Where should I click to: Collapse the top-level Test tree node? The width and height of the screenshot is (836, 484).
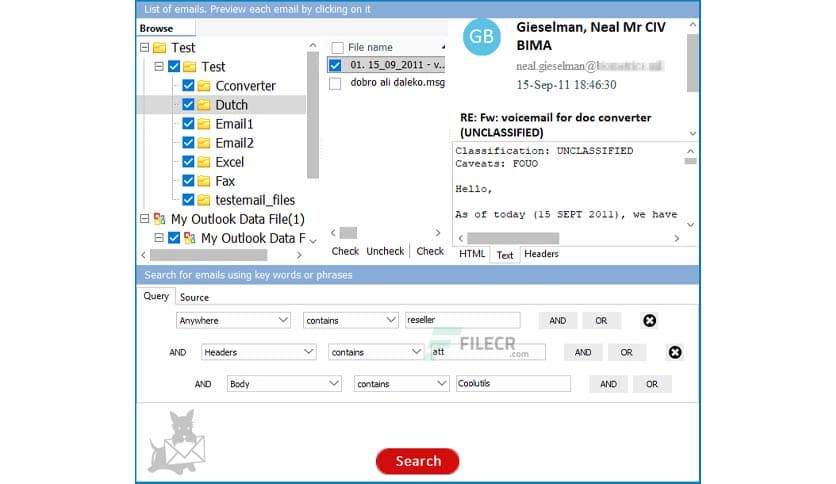(x=144, y=47)
